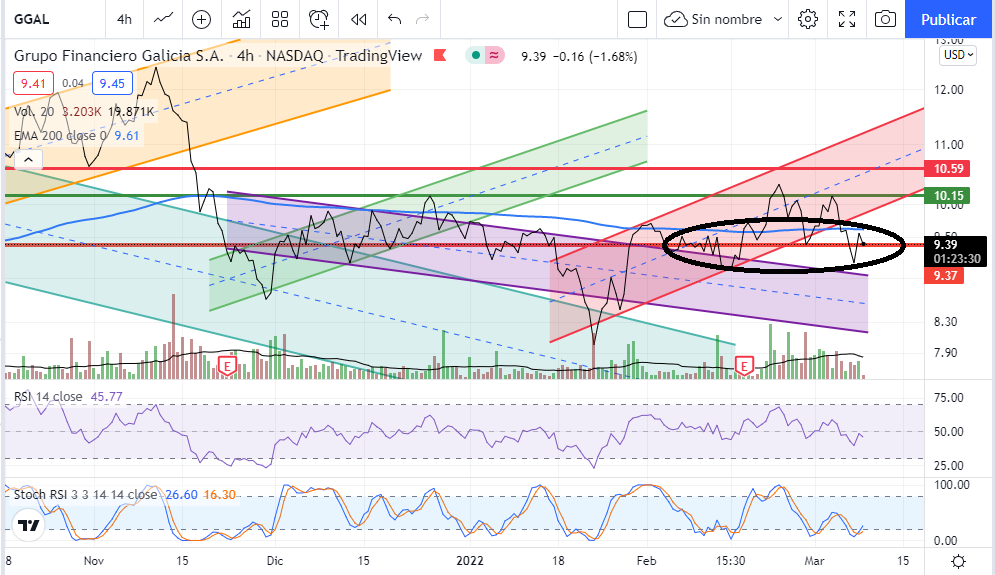Screen dimensions: 995x575
Task: Click the red flag icon beside TradingView title
Action: point(440,56)
